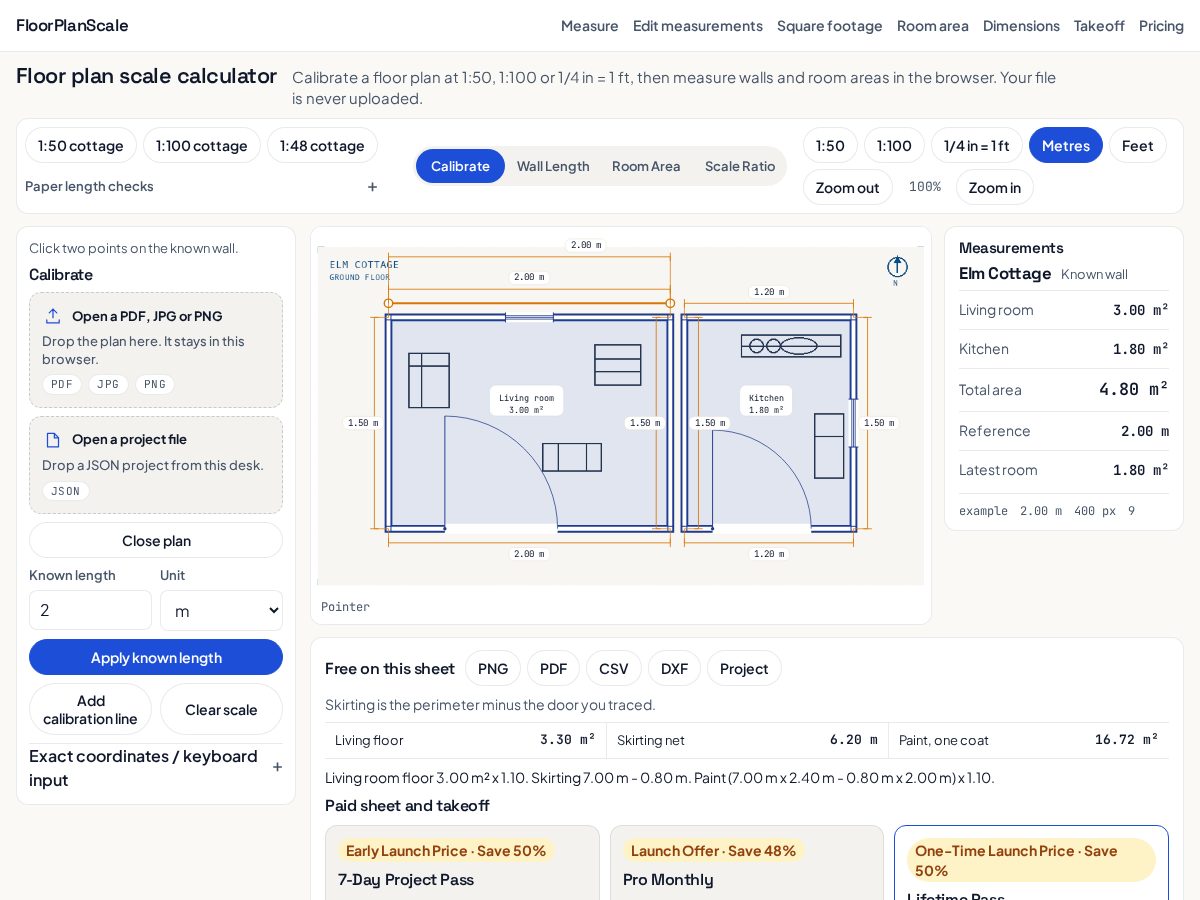
Task: Click the Skirting net 6.20 m value
Action: pos(854,740)
